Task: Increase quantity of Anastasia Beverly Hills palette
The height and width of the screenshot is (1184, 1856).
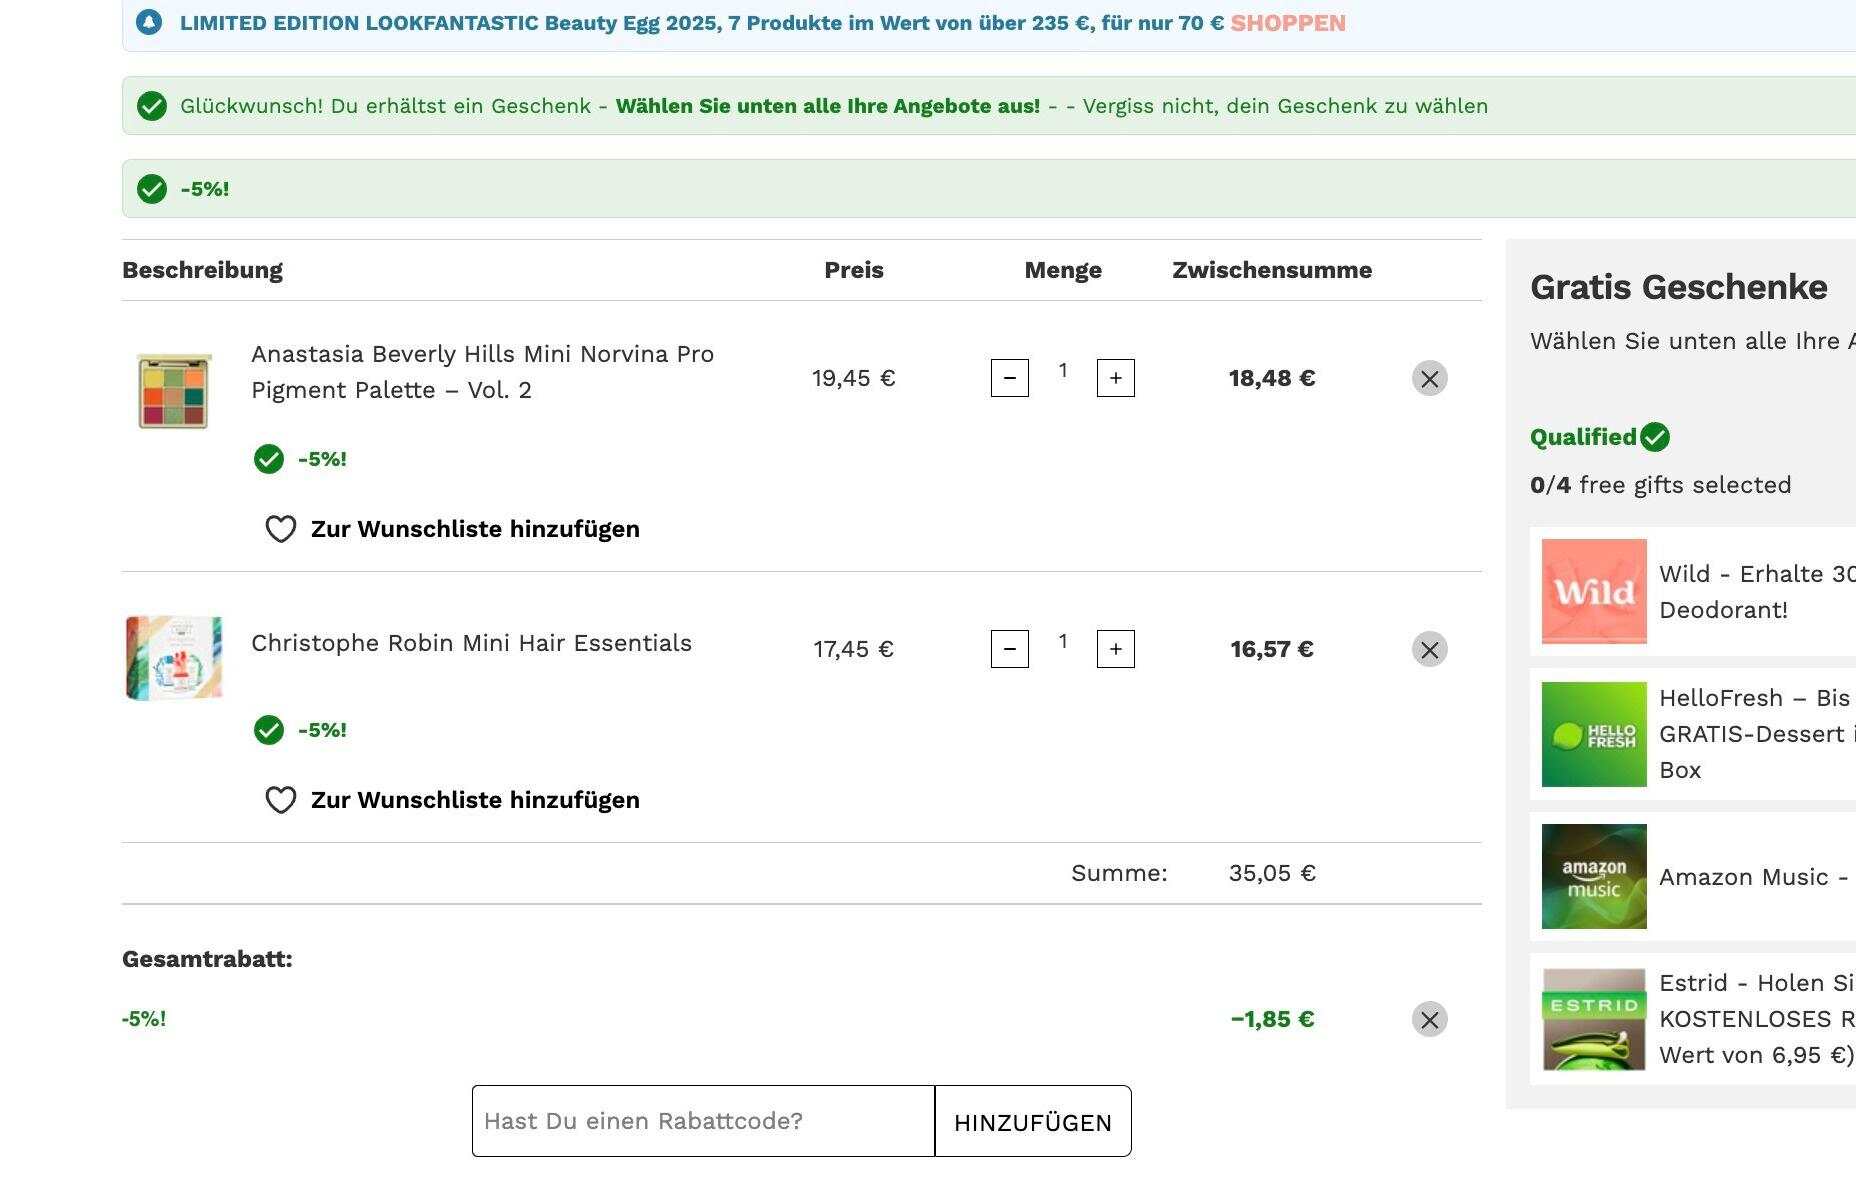Action: point(1116,378)
